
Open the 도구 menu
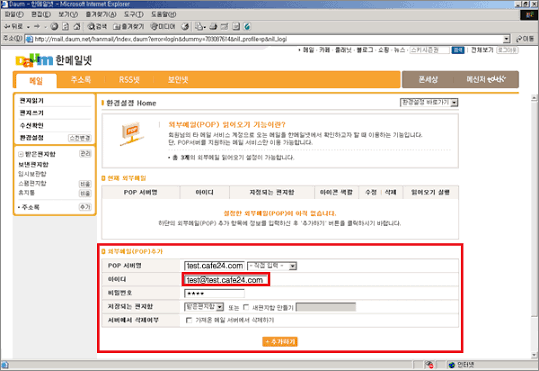click(134, 14)
